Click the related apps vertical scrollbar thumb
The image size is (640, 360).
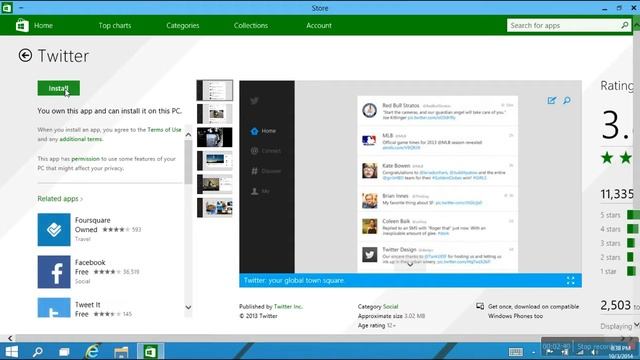tap(188, 162)
